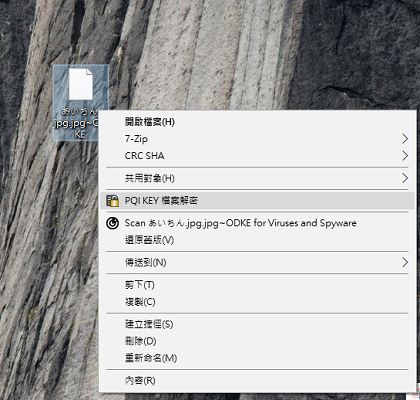Open 共用對象(H) sharing entry
The width and height of the screenshot is (420, 400).
pyautogui.click(x=257, y=178)
